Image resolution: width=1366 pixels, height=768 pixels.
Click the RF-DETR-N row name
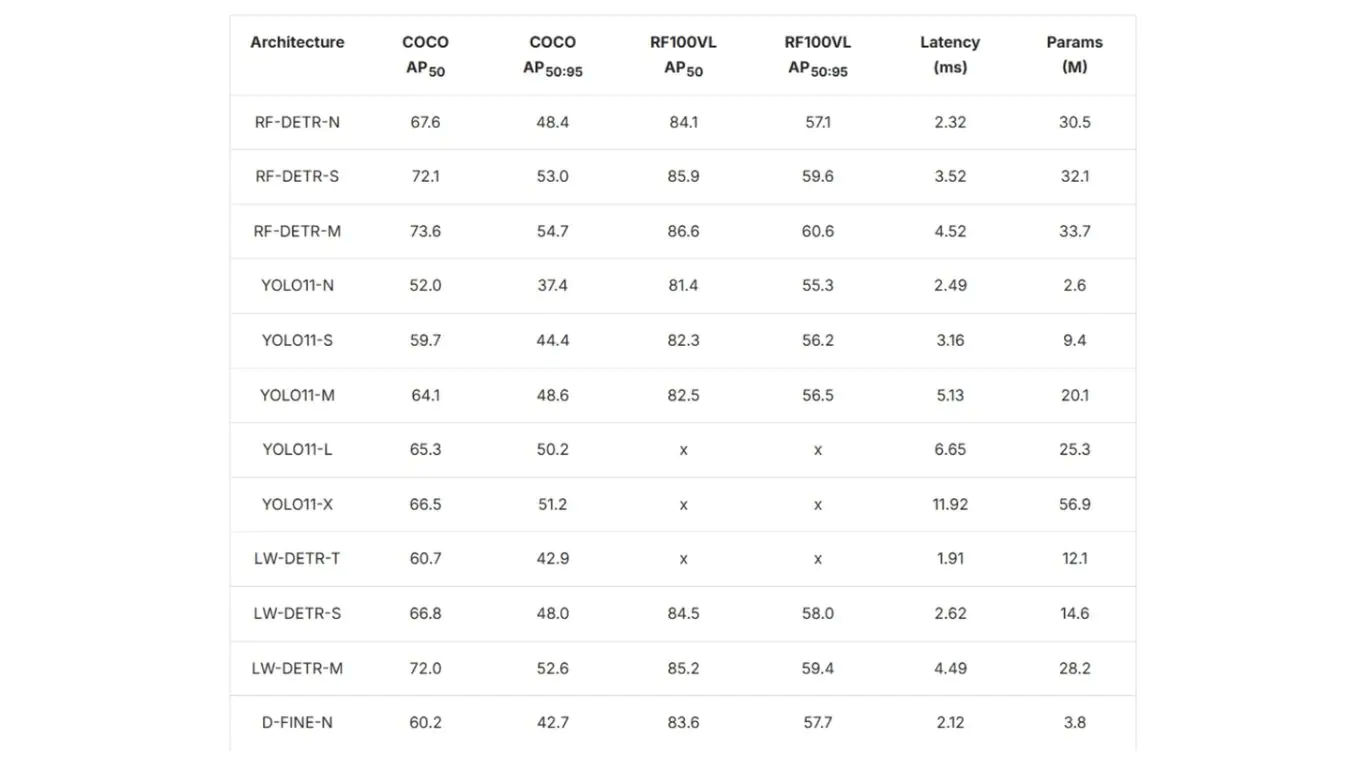(x=297, y=122)
